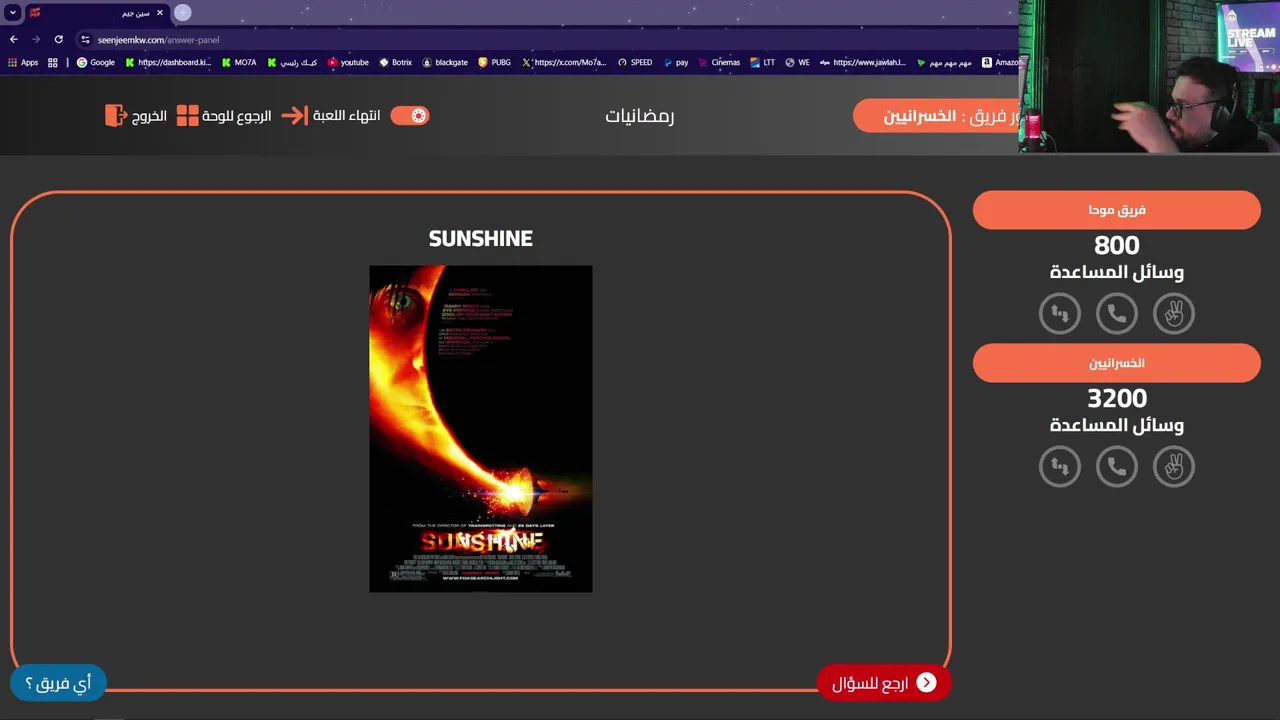This screenshot has width=1280, height=720.
Task: Click the browser forward arrow
Action: [36, 39]
